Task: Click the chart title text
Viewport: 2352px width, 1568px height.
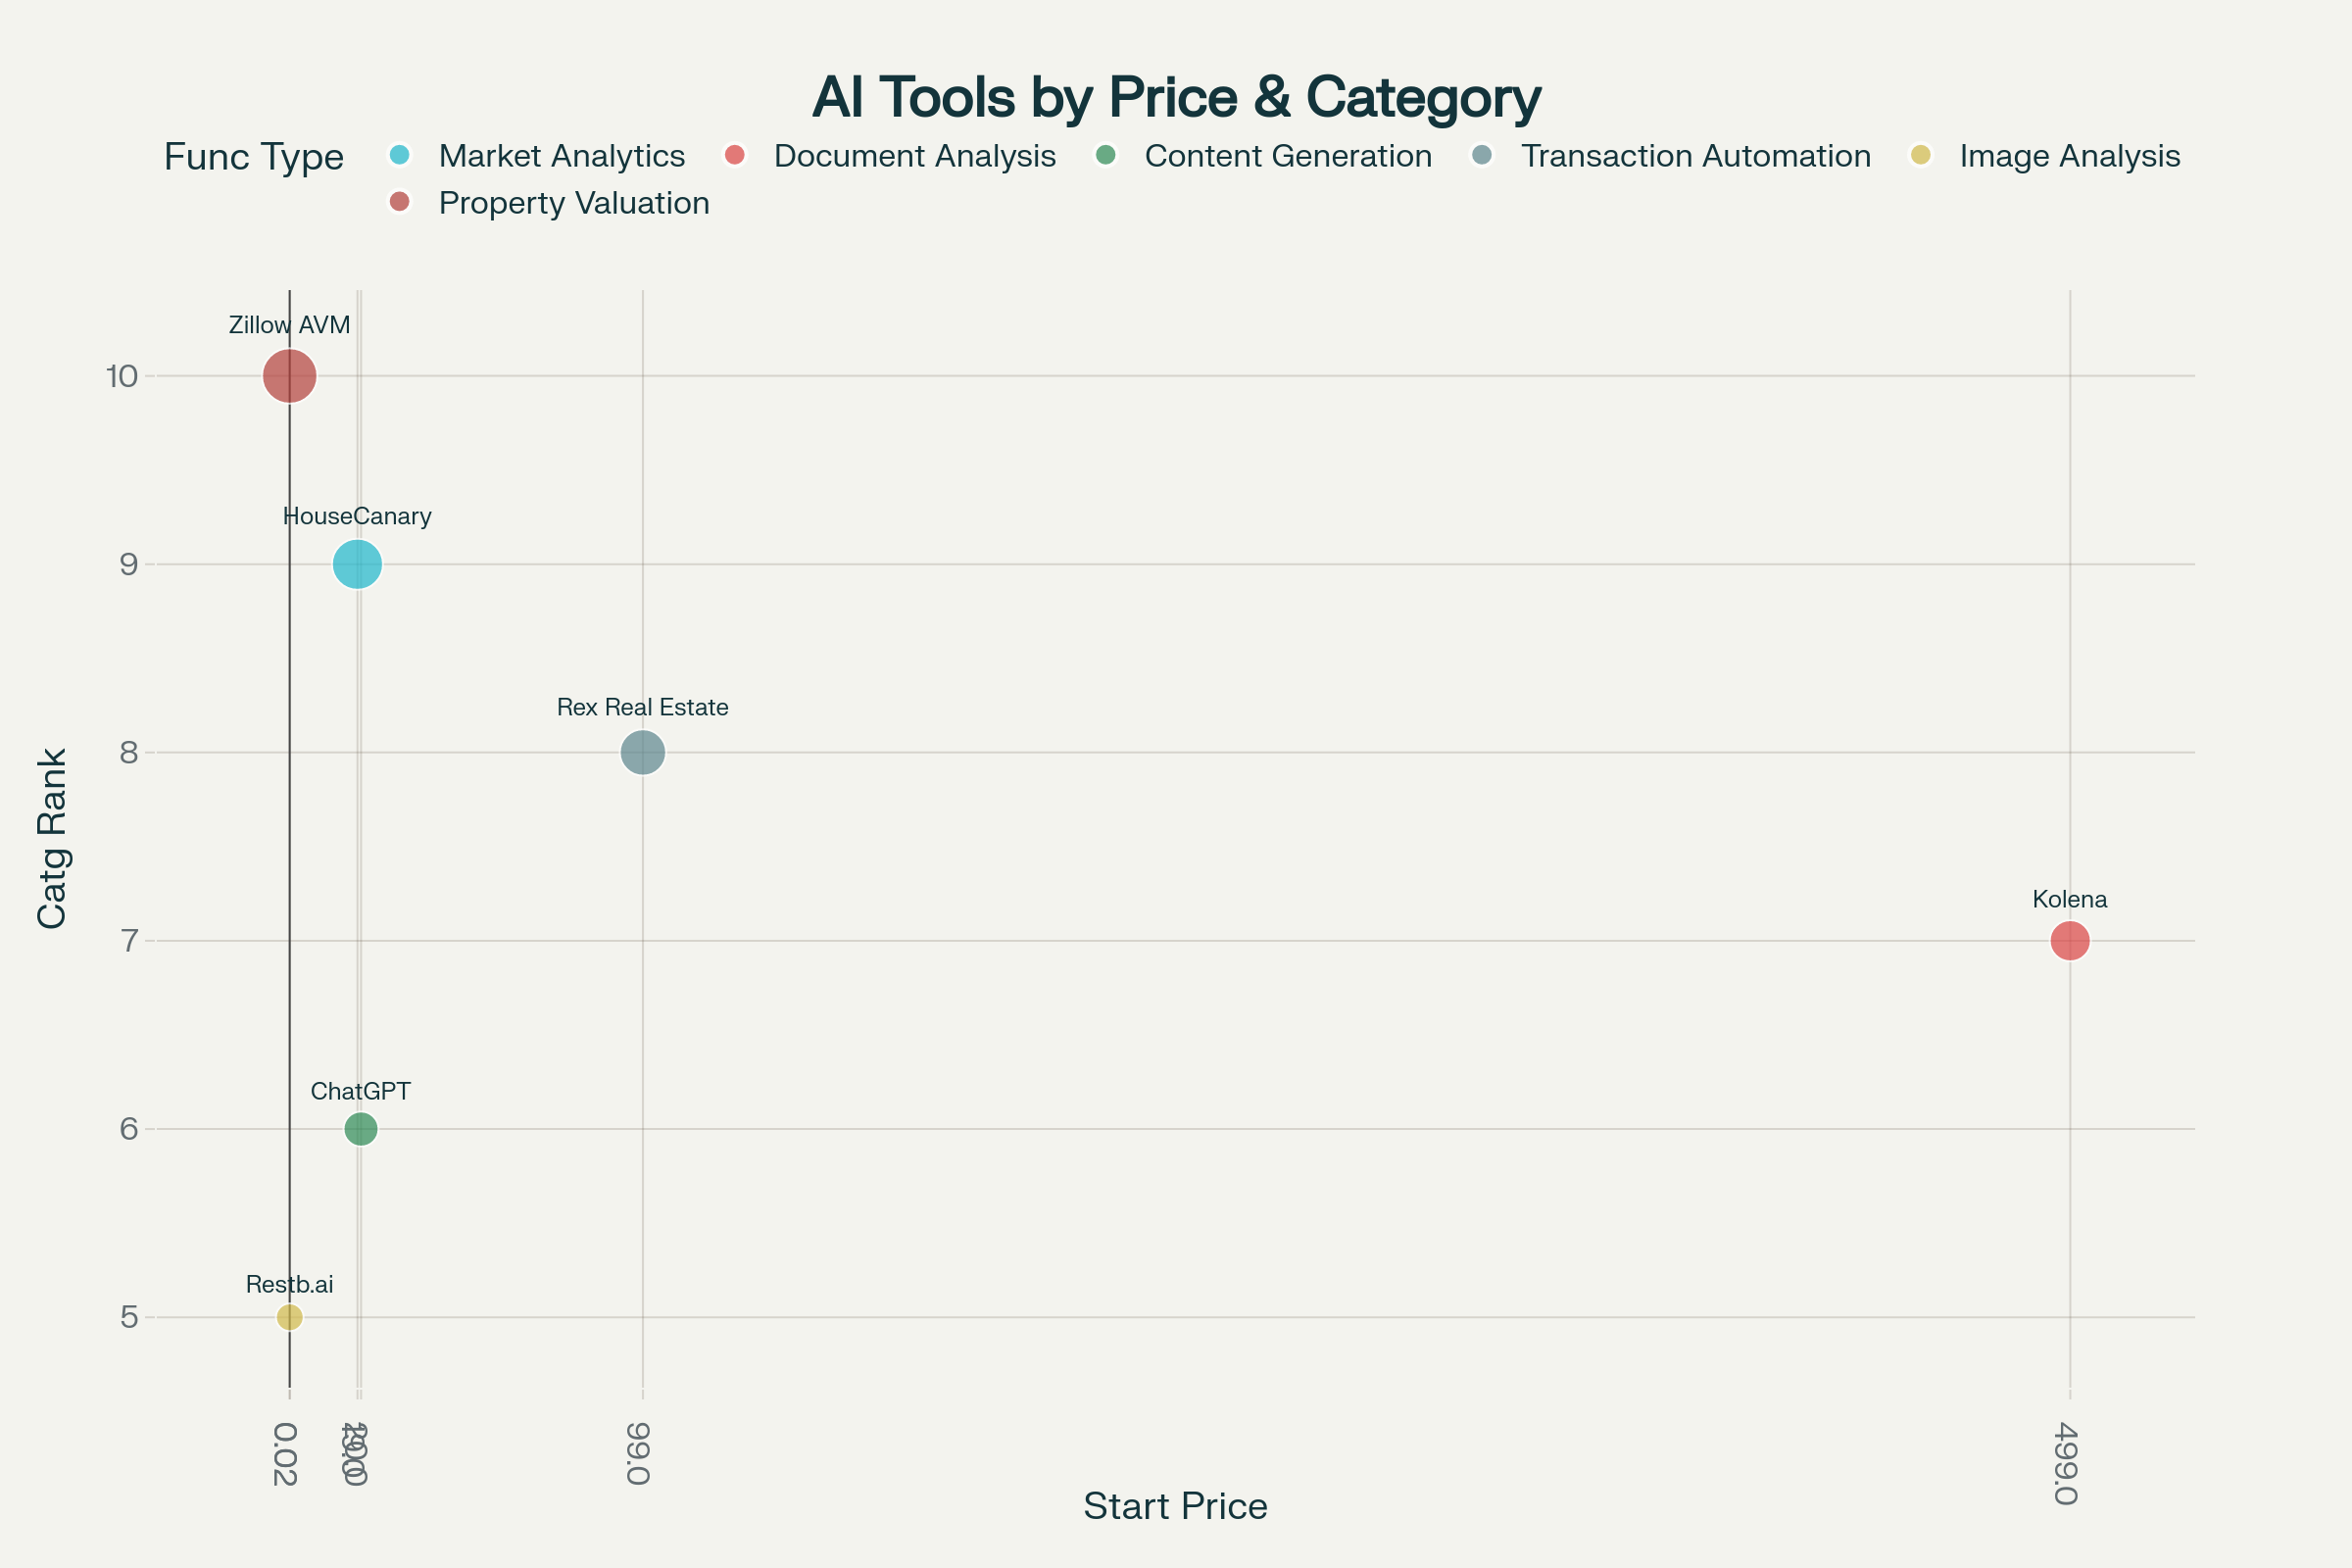Action: [1176, 97]
